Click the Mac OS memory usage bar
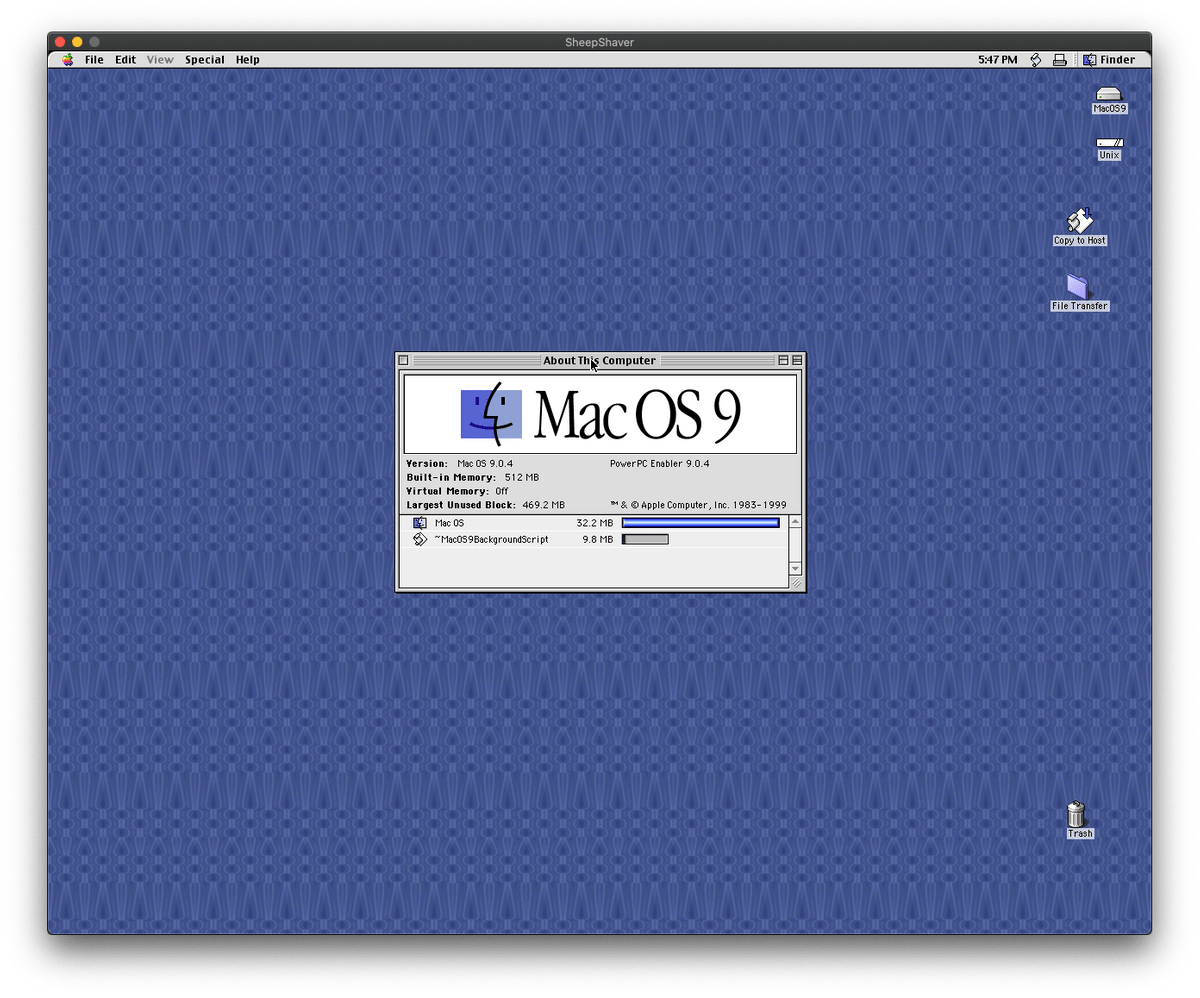The image size is (1200, 998). [700, 523]
